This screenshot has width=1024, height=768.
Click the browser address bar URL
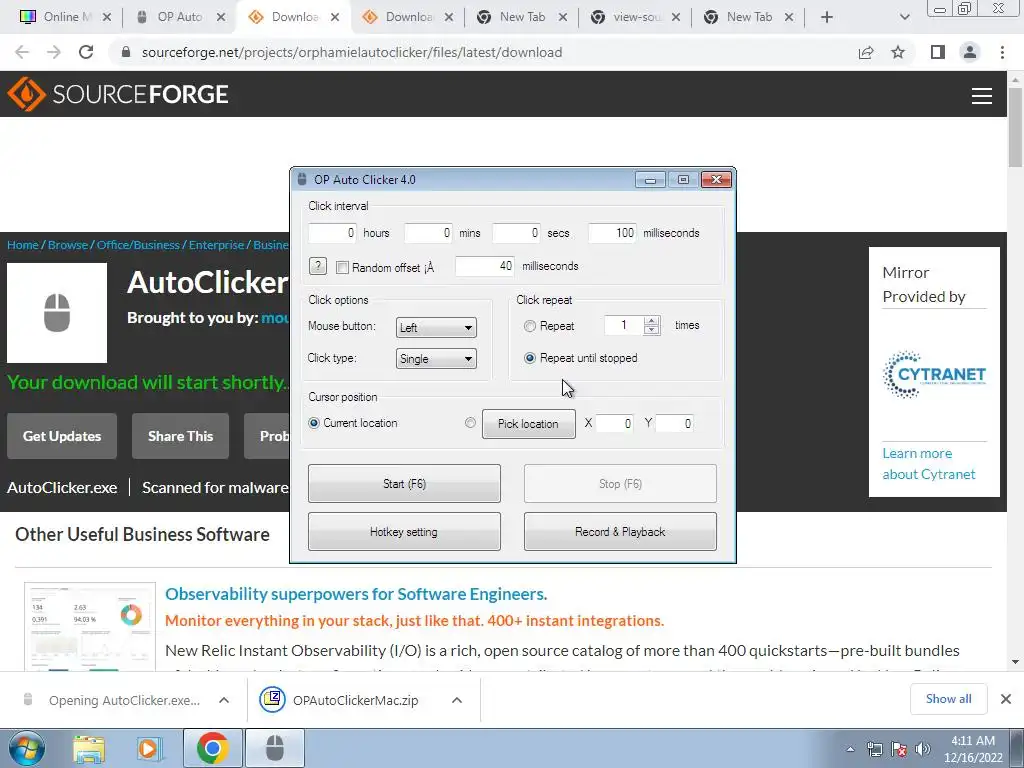tap(352, 52)
